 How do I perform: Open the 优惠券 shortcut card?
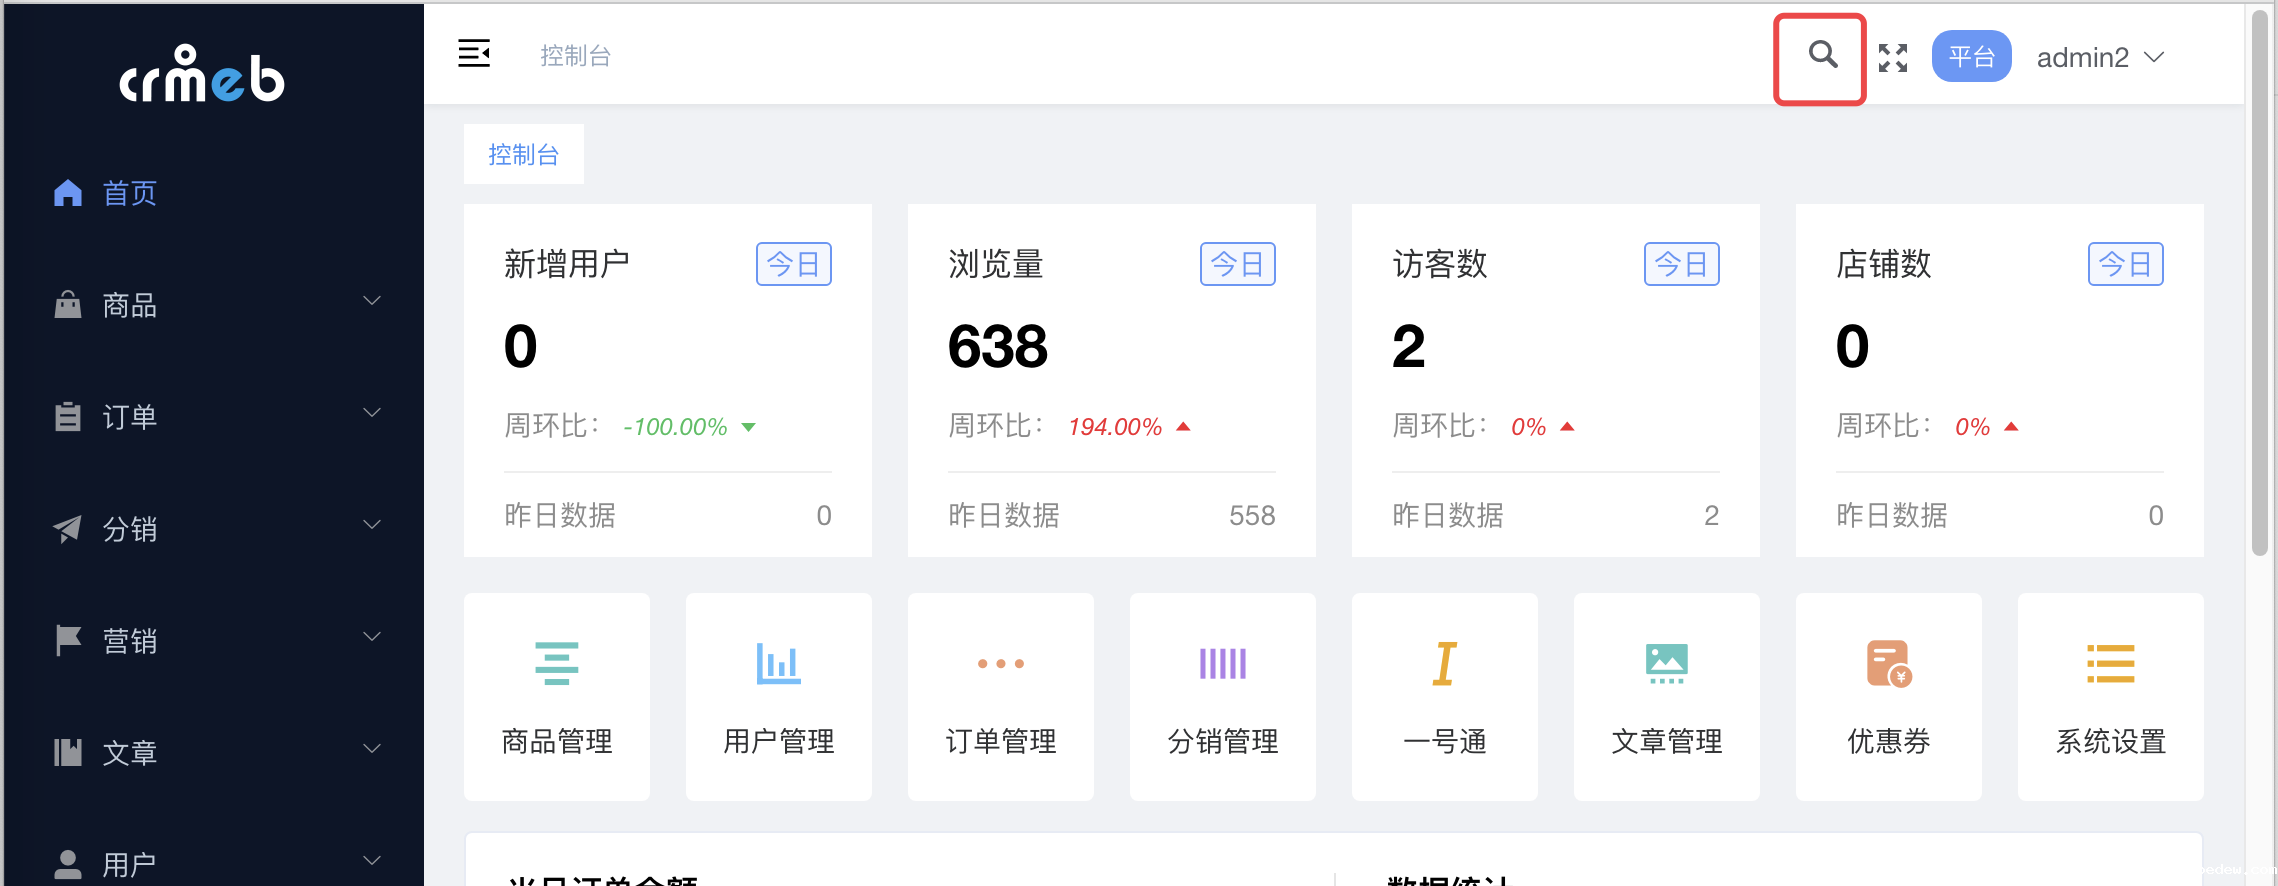click(1889, 696)
